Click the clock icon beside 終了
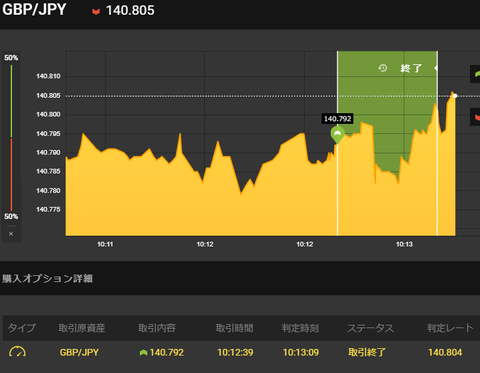 click(x=383, y=68)
